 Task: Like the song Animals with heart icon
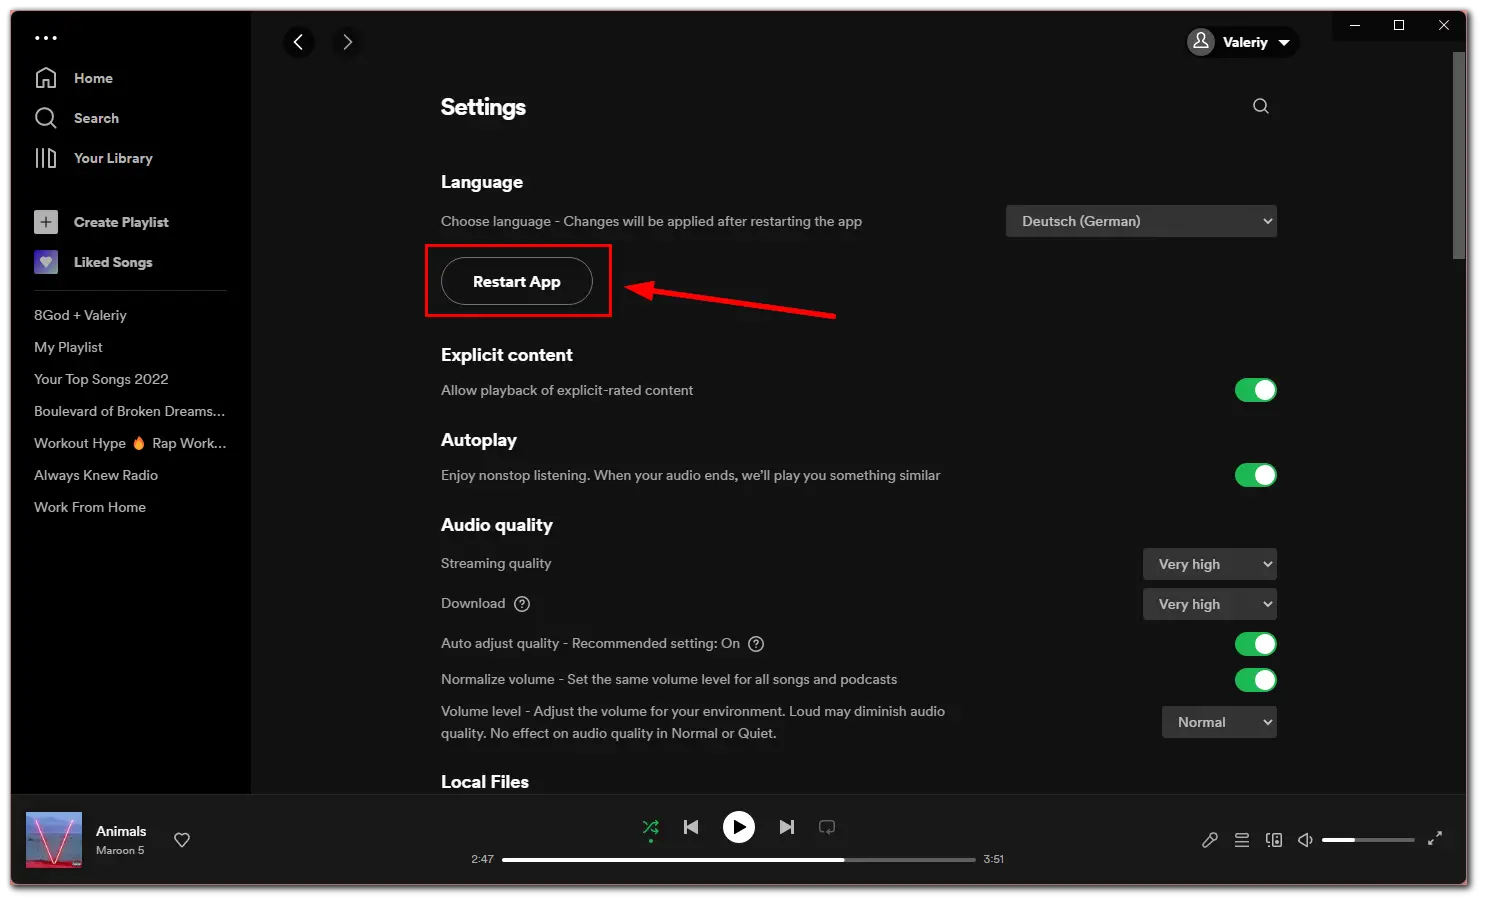pyautogui.click(x=182, y=840)
